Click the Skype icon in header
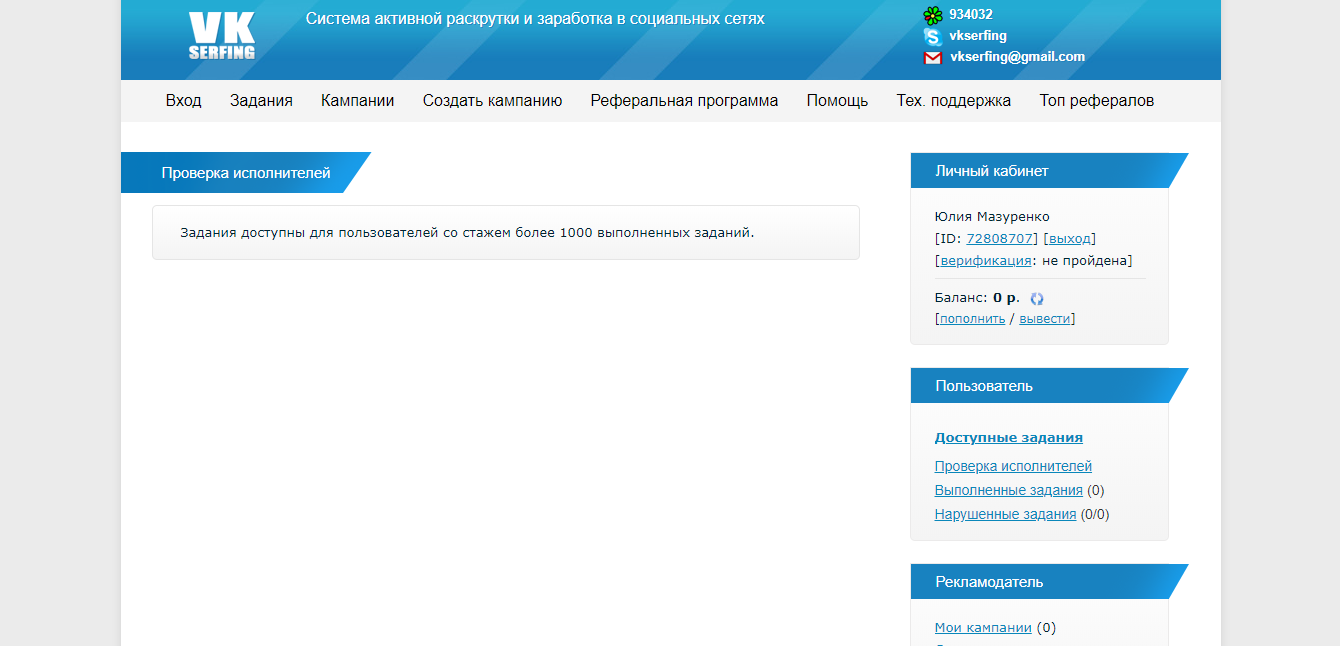 [x=932, y=36]
